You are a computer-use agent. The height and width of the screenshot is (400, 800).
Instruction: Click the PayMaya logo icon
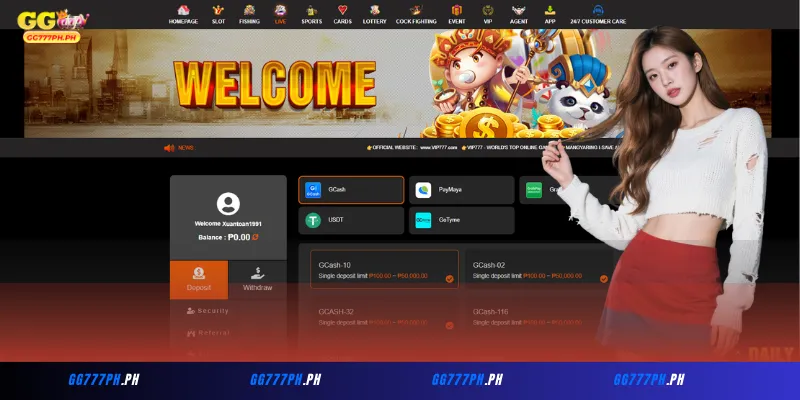pos(423,190)
